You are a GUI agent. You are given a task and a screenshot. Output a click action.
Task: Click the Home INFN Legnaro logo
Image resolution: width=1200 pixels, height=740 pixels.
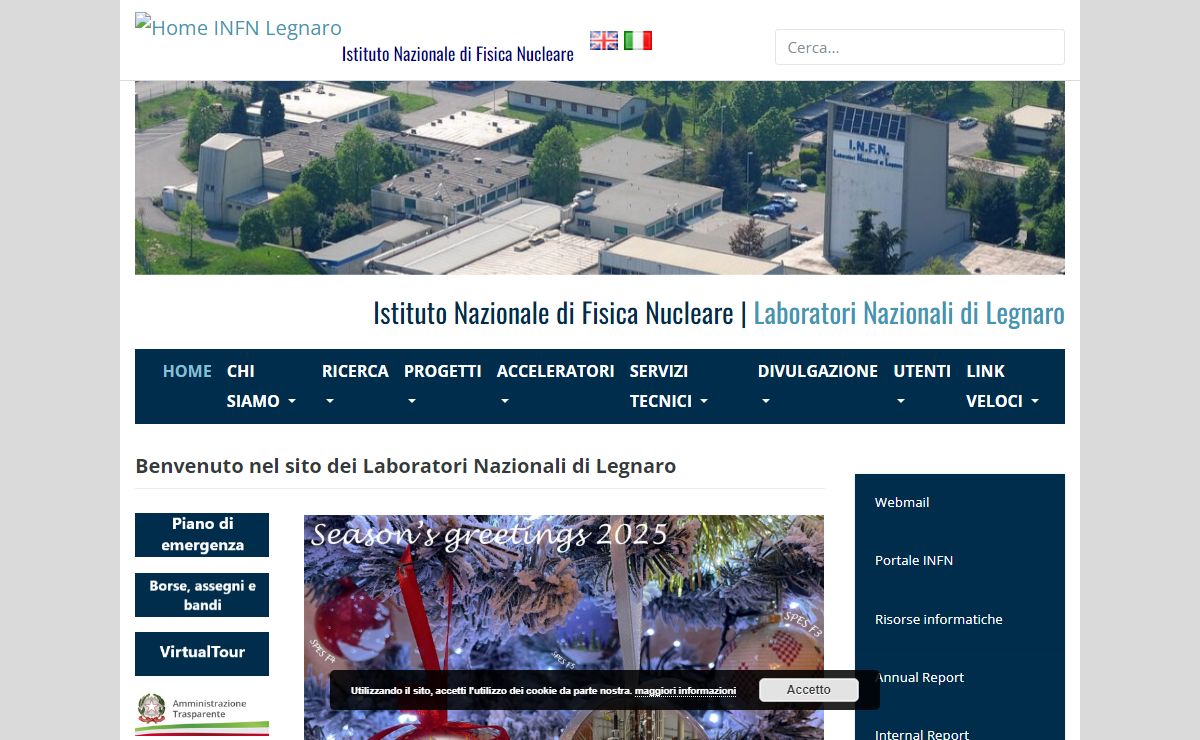click(x=238, y=27)
